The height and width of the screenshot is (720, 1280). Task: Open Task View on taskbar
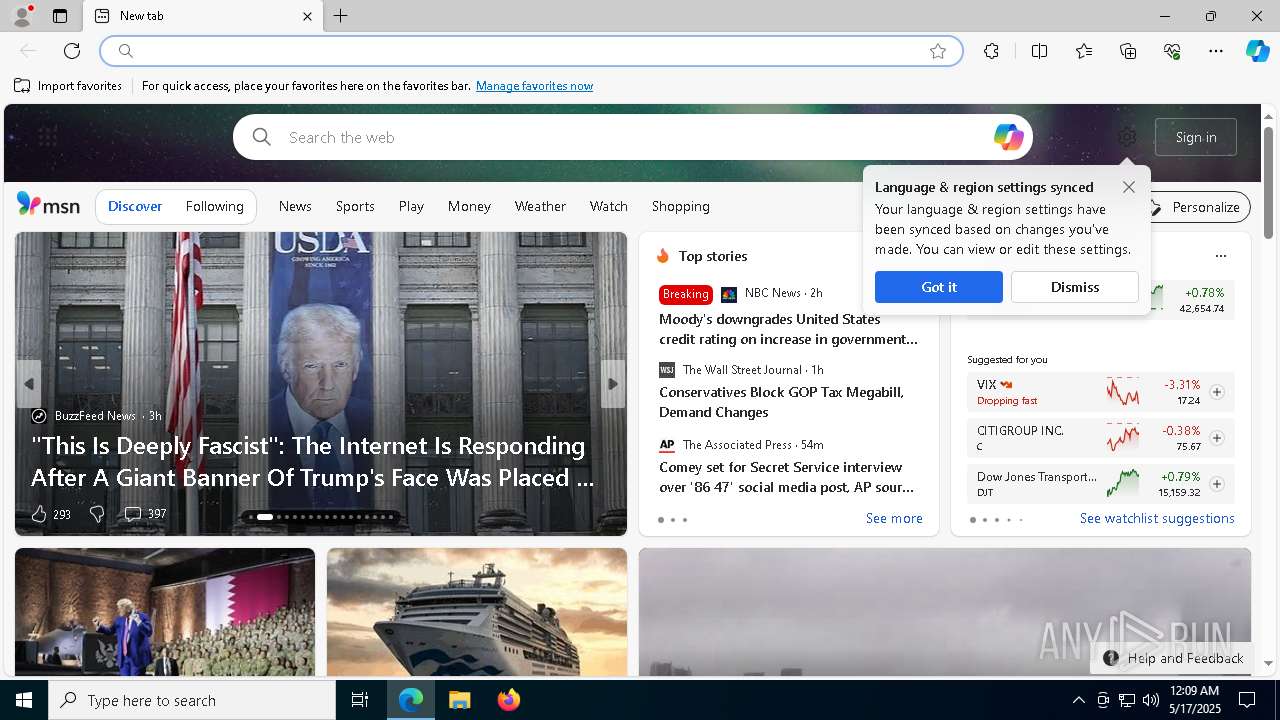360,700
